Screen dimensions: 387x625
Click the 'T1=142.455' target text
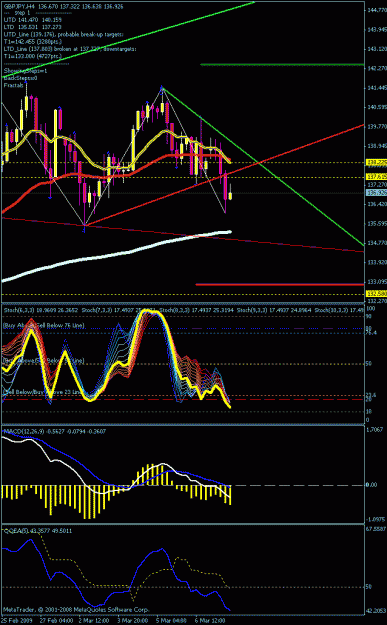tap(33, 41)
